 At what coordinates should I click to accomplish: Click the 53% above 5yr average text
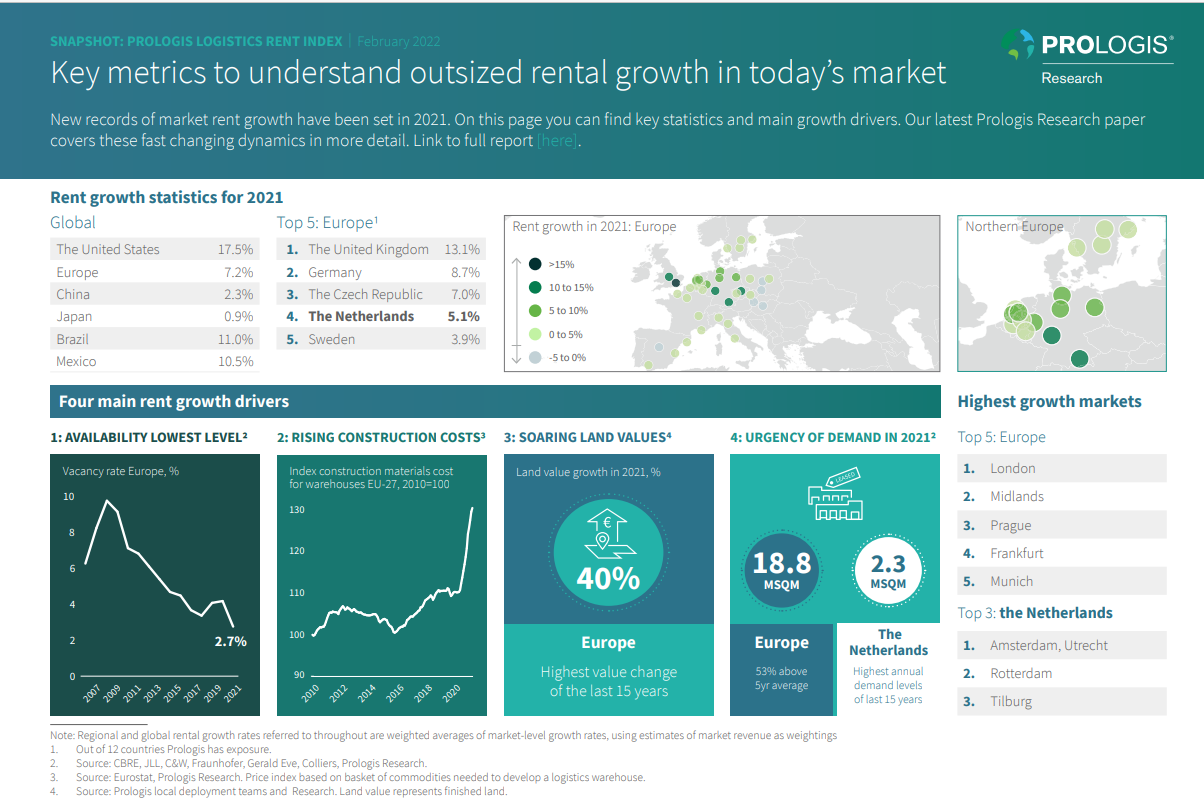781,678
